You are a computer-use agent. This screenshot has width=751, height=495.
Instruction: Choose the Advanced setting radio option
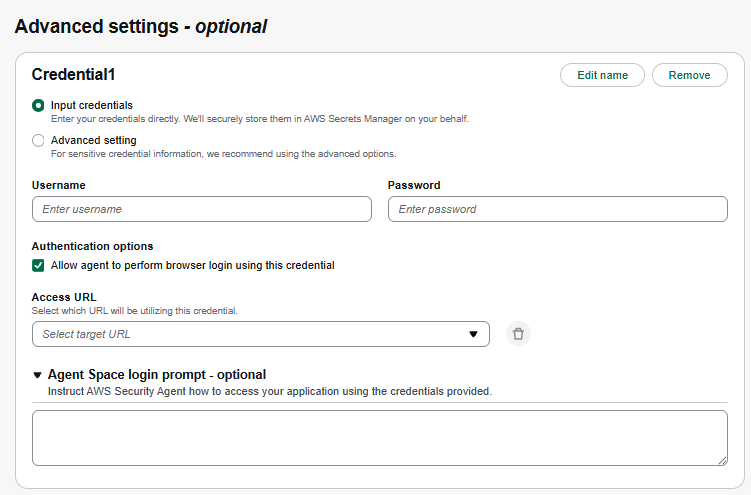click(38, 141)
